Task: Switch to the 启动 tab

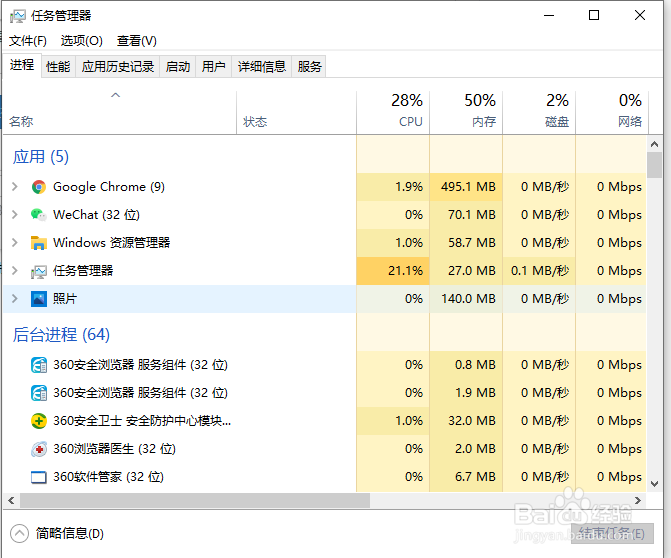Action: pyautogui.click(x=178, y=67)
